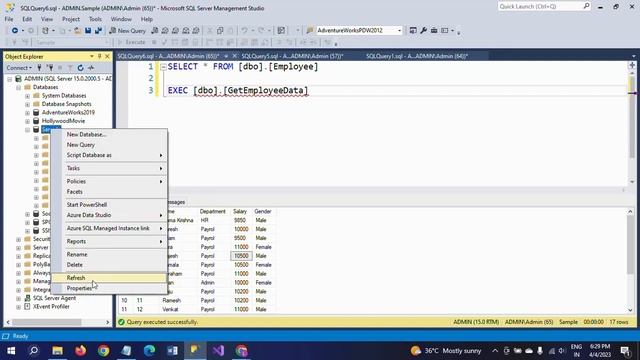Expand the System Databases folder

27,96
